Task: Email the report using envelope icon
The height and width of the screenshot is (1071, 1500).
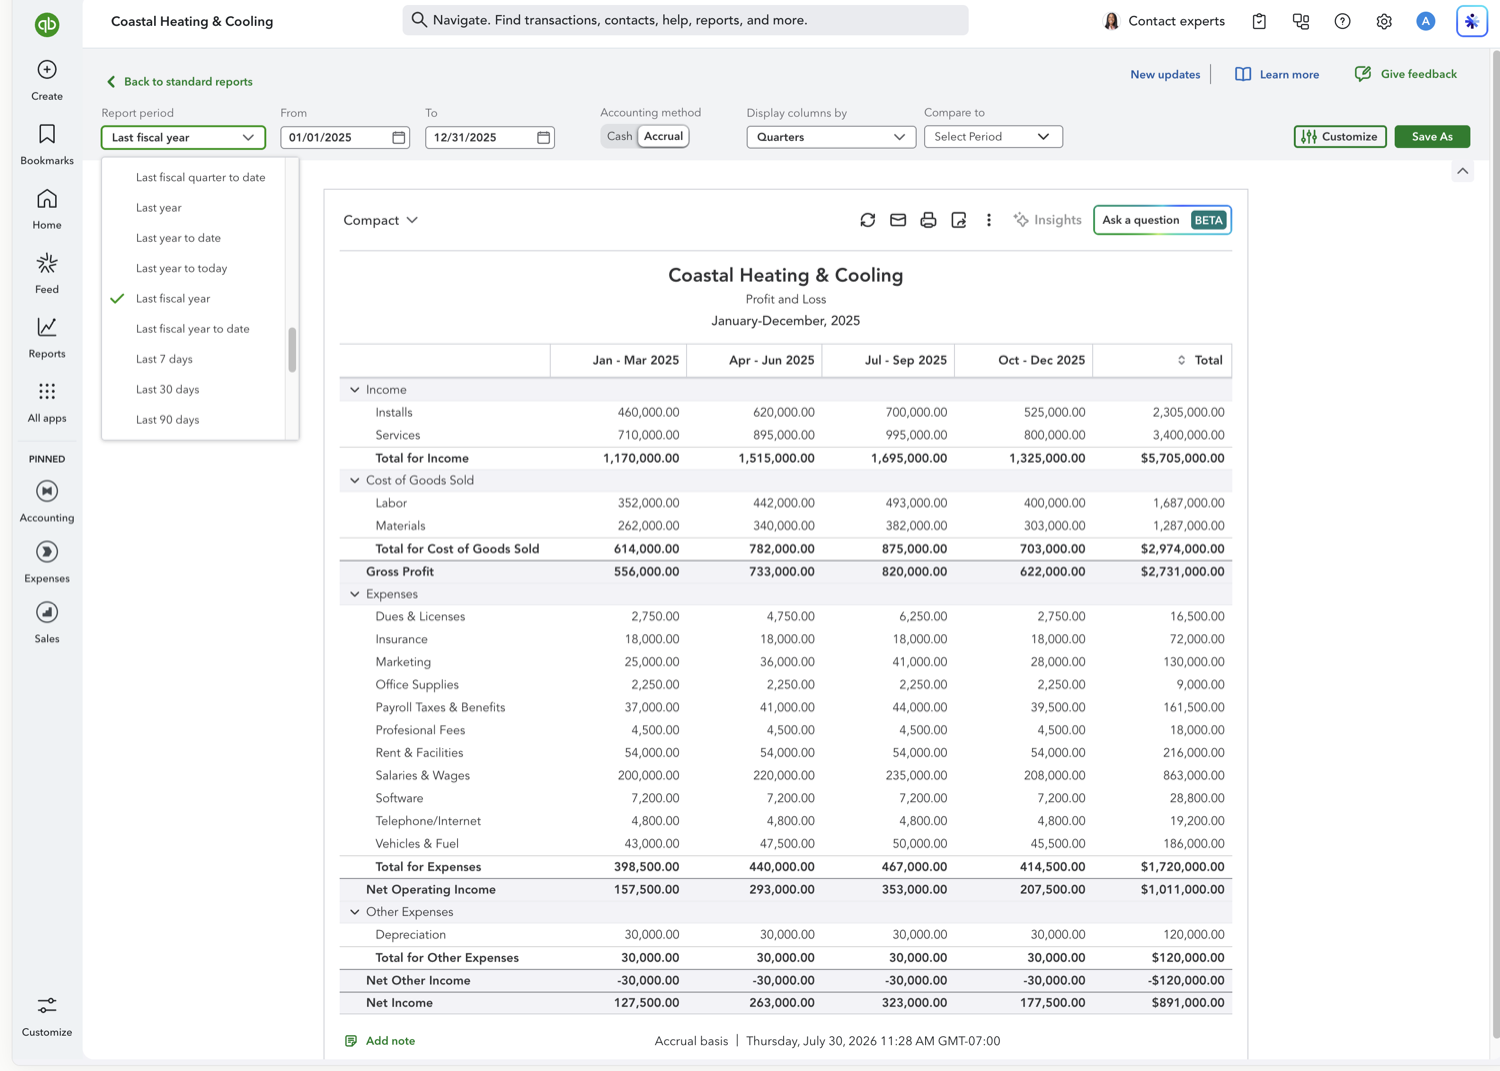Action: click(x=898, y=220)
